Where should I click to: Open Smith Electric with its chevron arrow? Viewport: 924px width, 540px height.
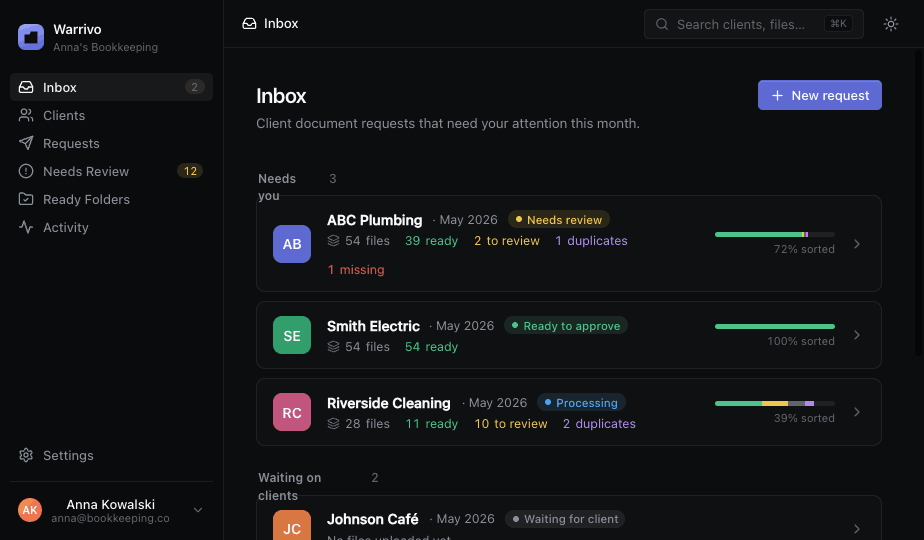[x=857, y=335]
